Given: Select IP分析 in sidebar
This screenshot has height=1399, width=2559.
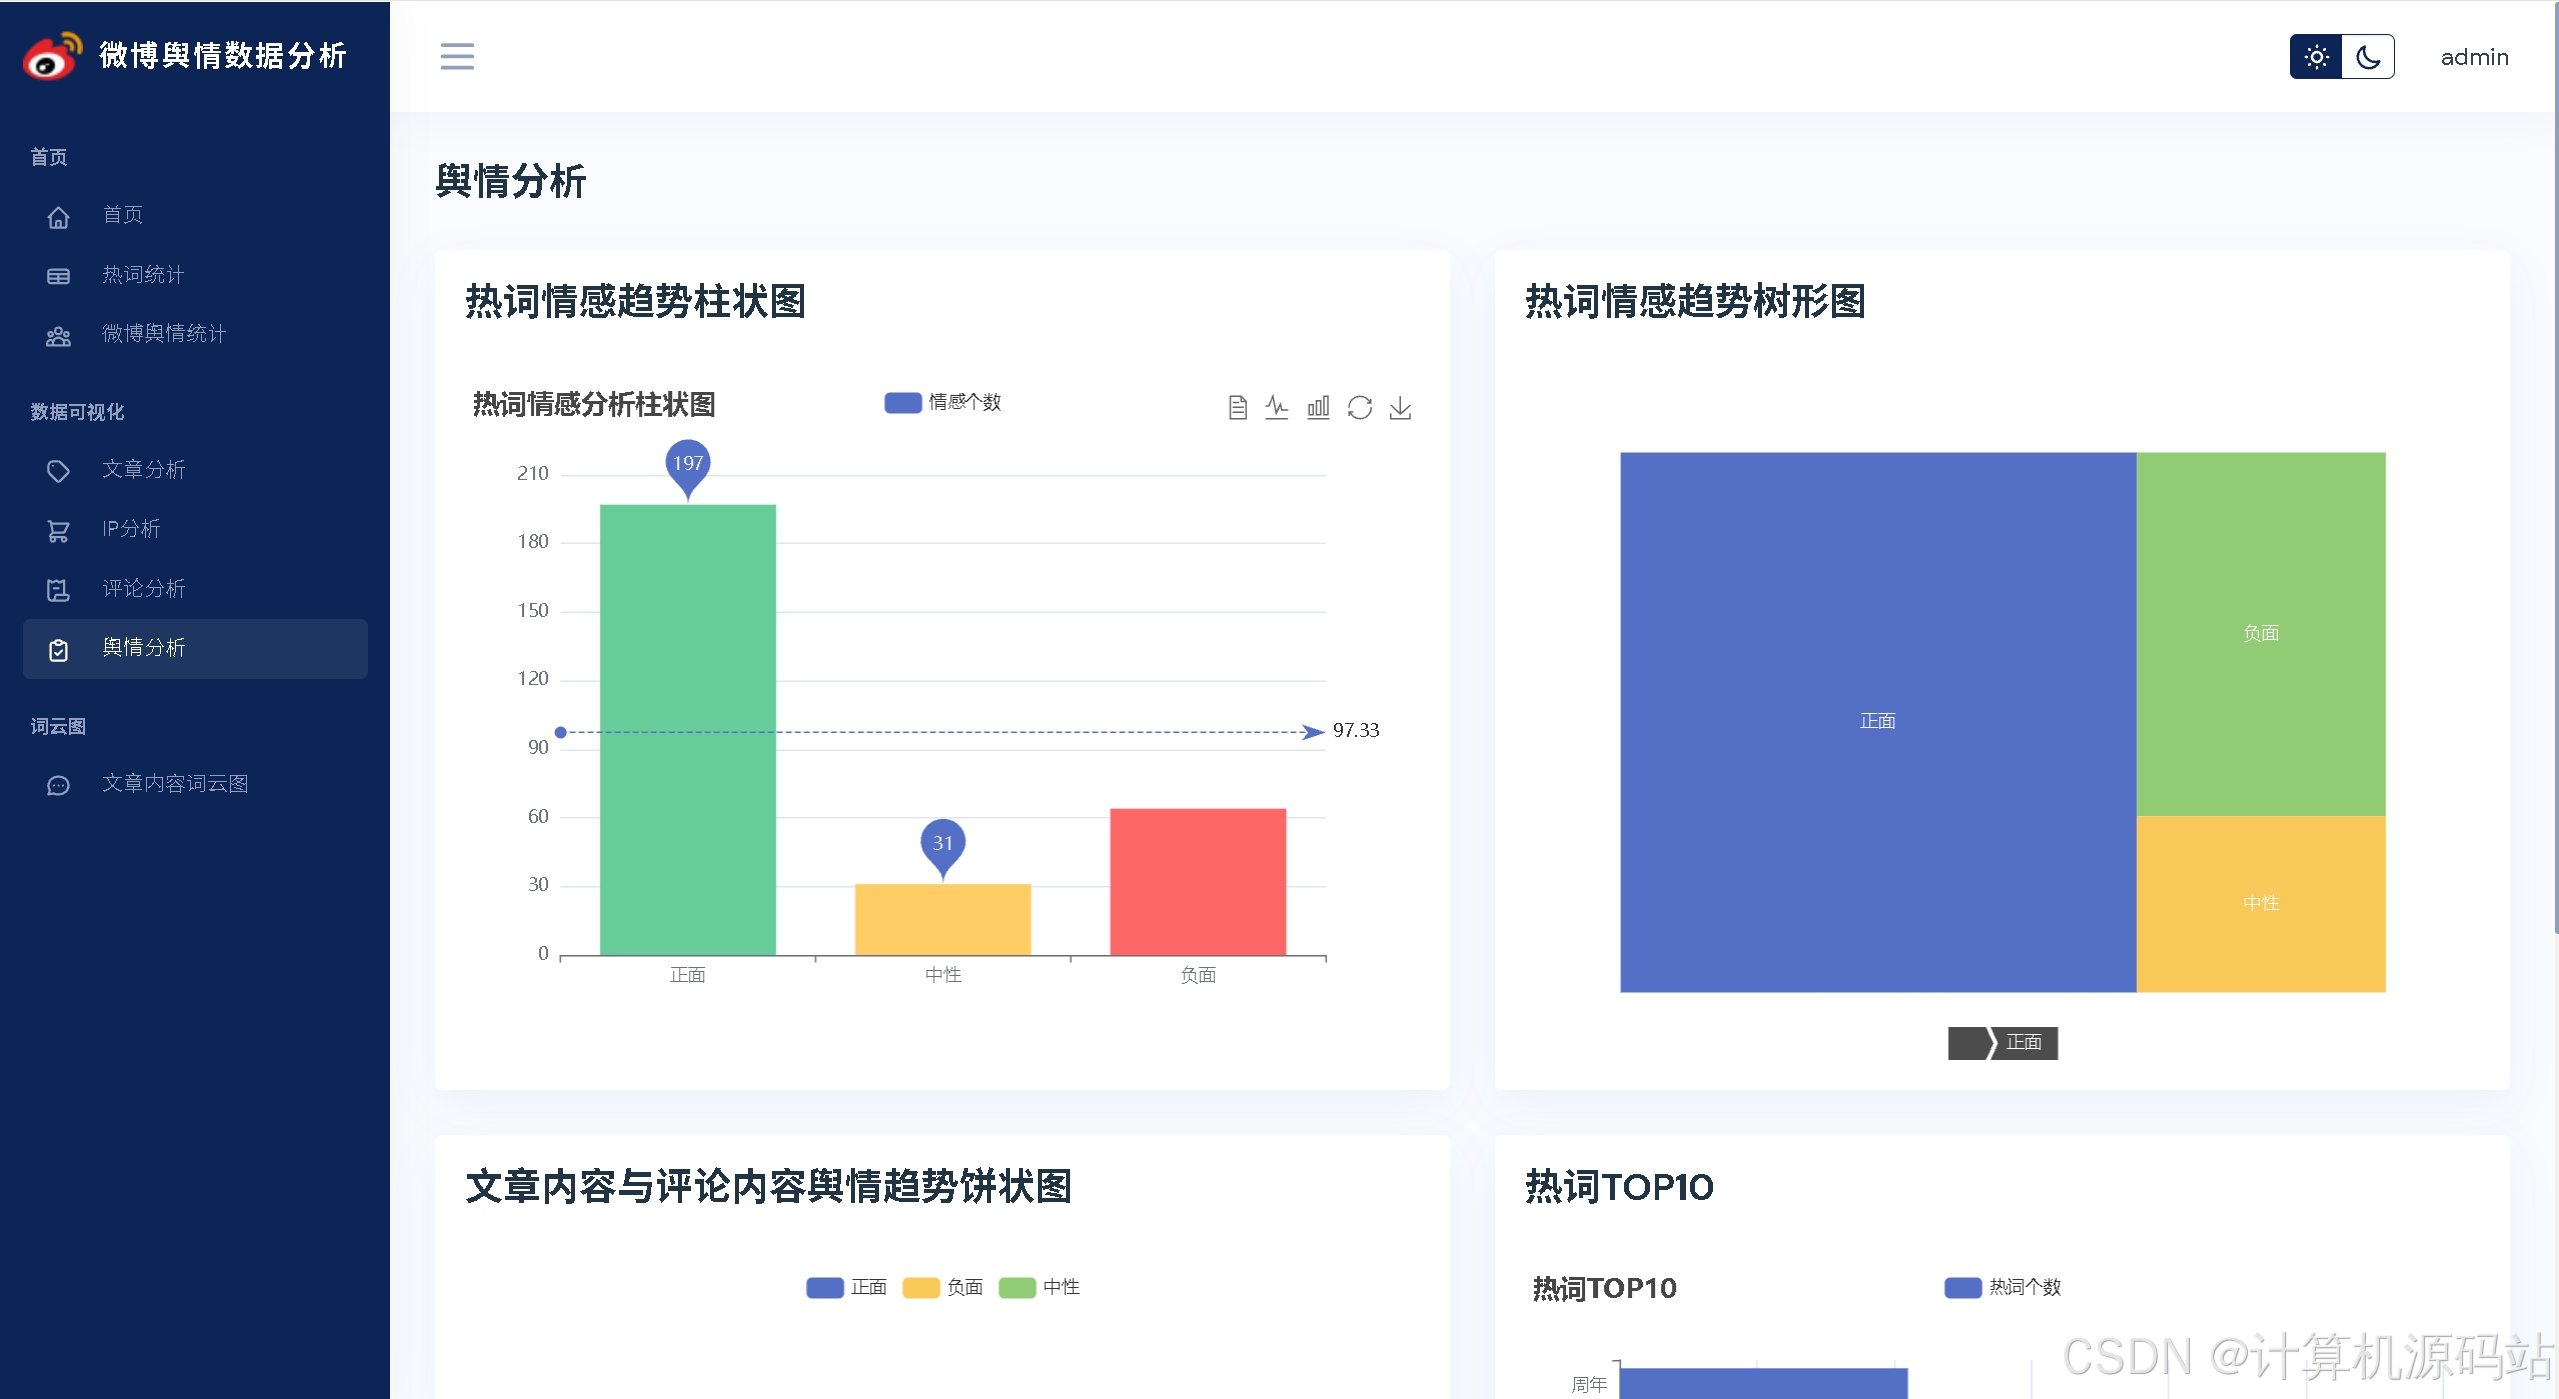Looking at the screenshot, I should 131,529.
